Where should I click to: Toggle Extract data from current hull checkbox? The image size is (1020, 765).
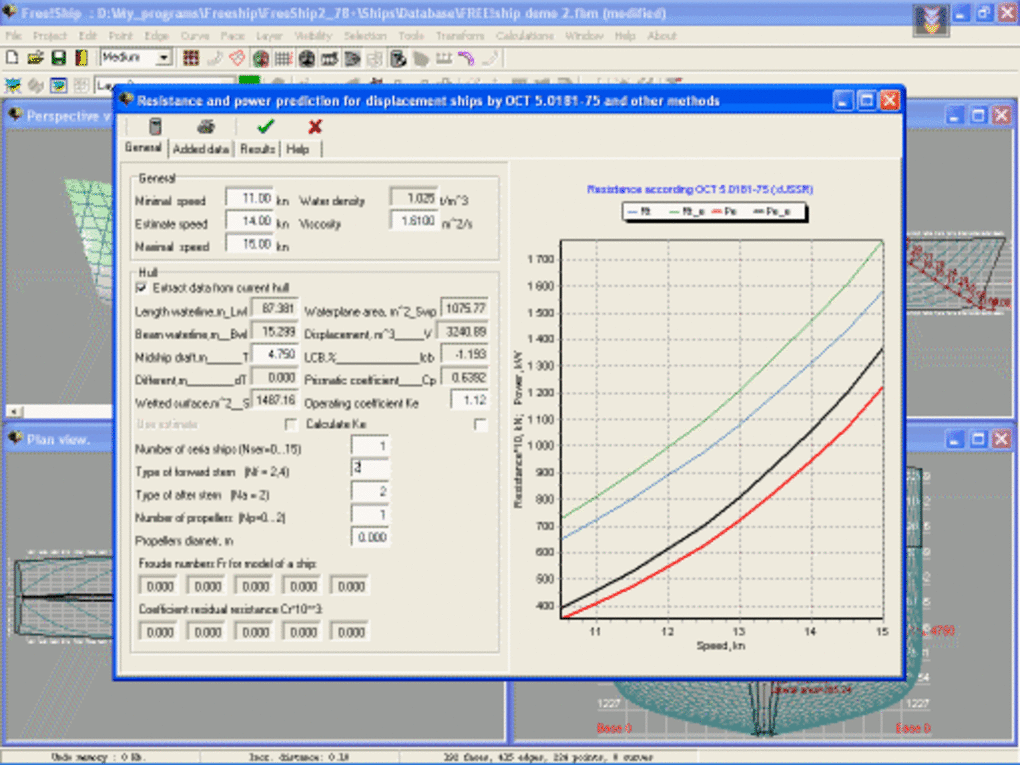click(x=141, y=288)
